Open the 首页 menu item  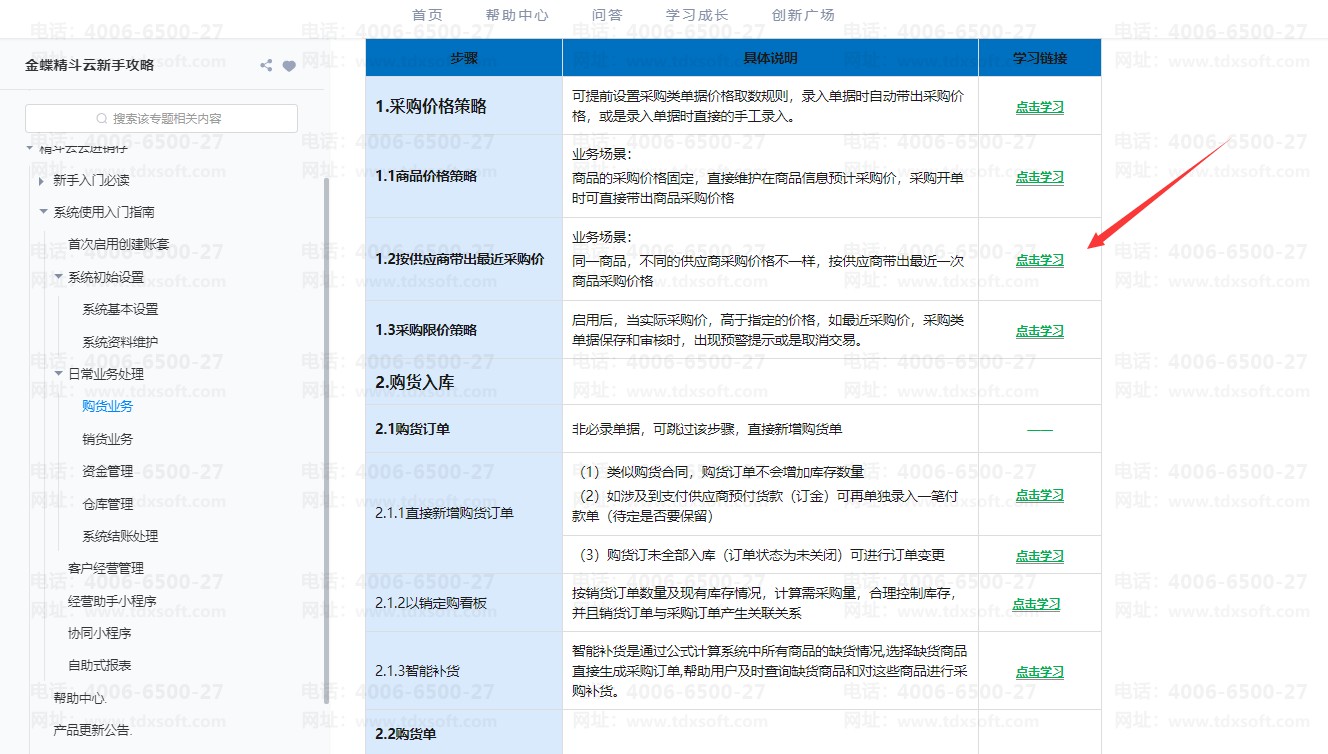click(427, 15)
